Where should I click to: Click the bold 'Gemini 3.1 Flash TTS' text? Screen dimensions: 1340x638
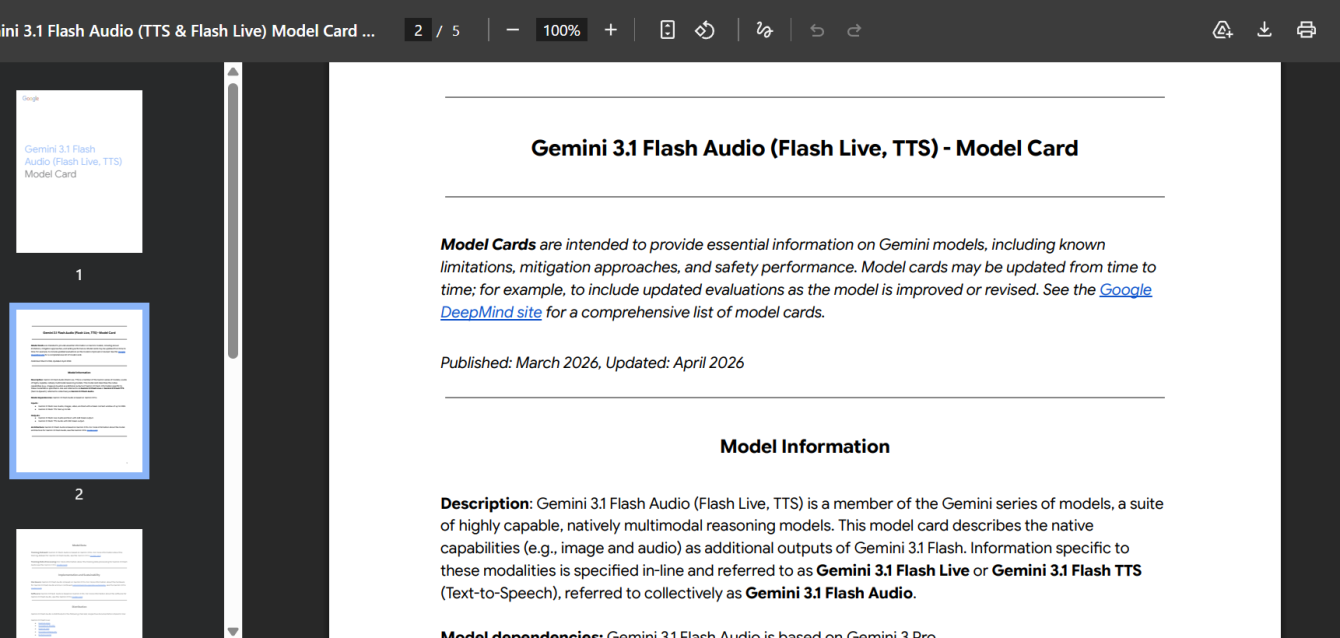click(x=1066, y=570)
